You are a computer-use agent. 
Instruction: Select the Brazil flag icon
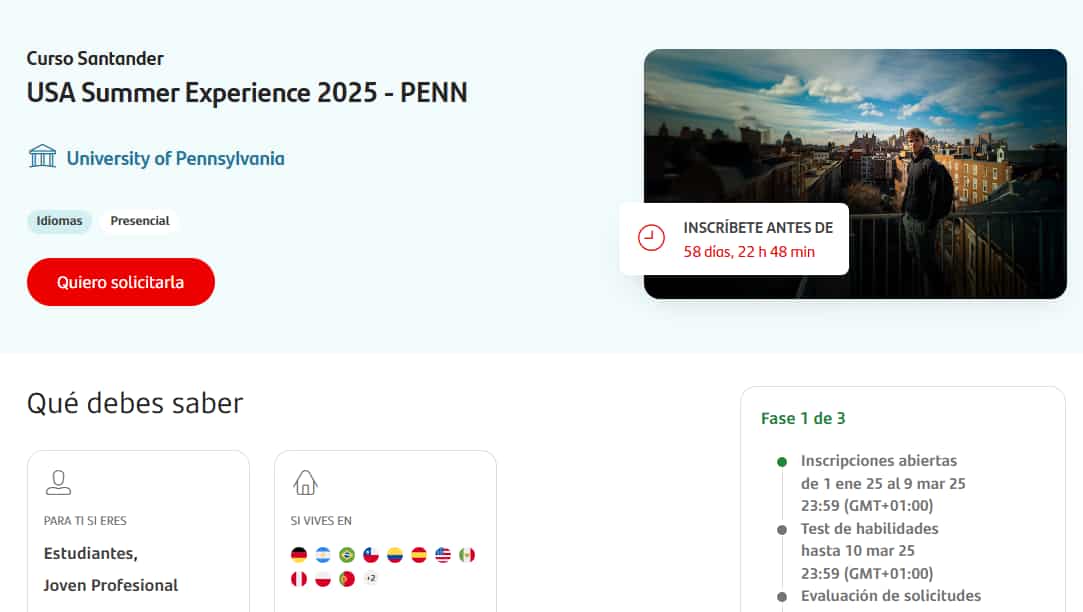pos(347,555)
